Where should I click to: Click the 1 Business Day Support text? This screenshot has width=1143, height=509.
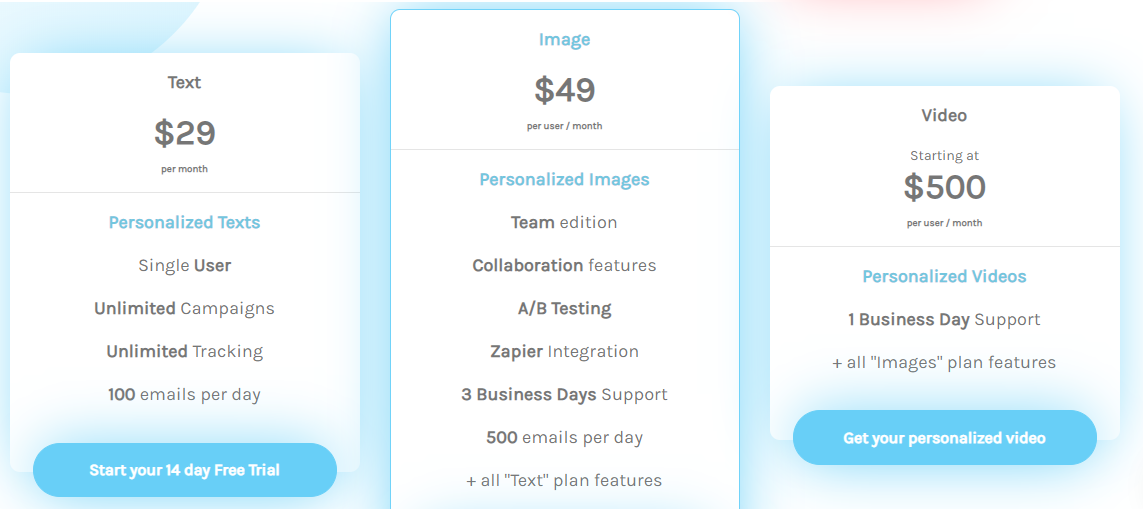click(944, 320)
